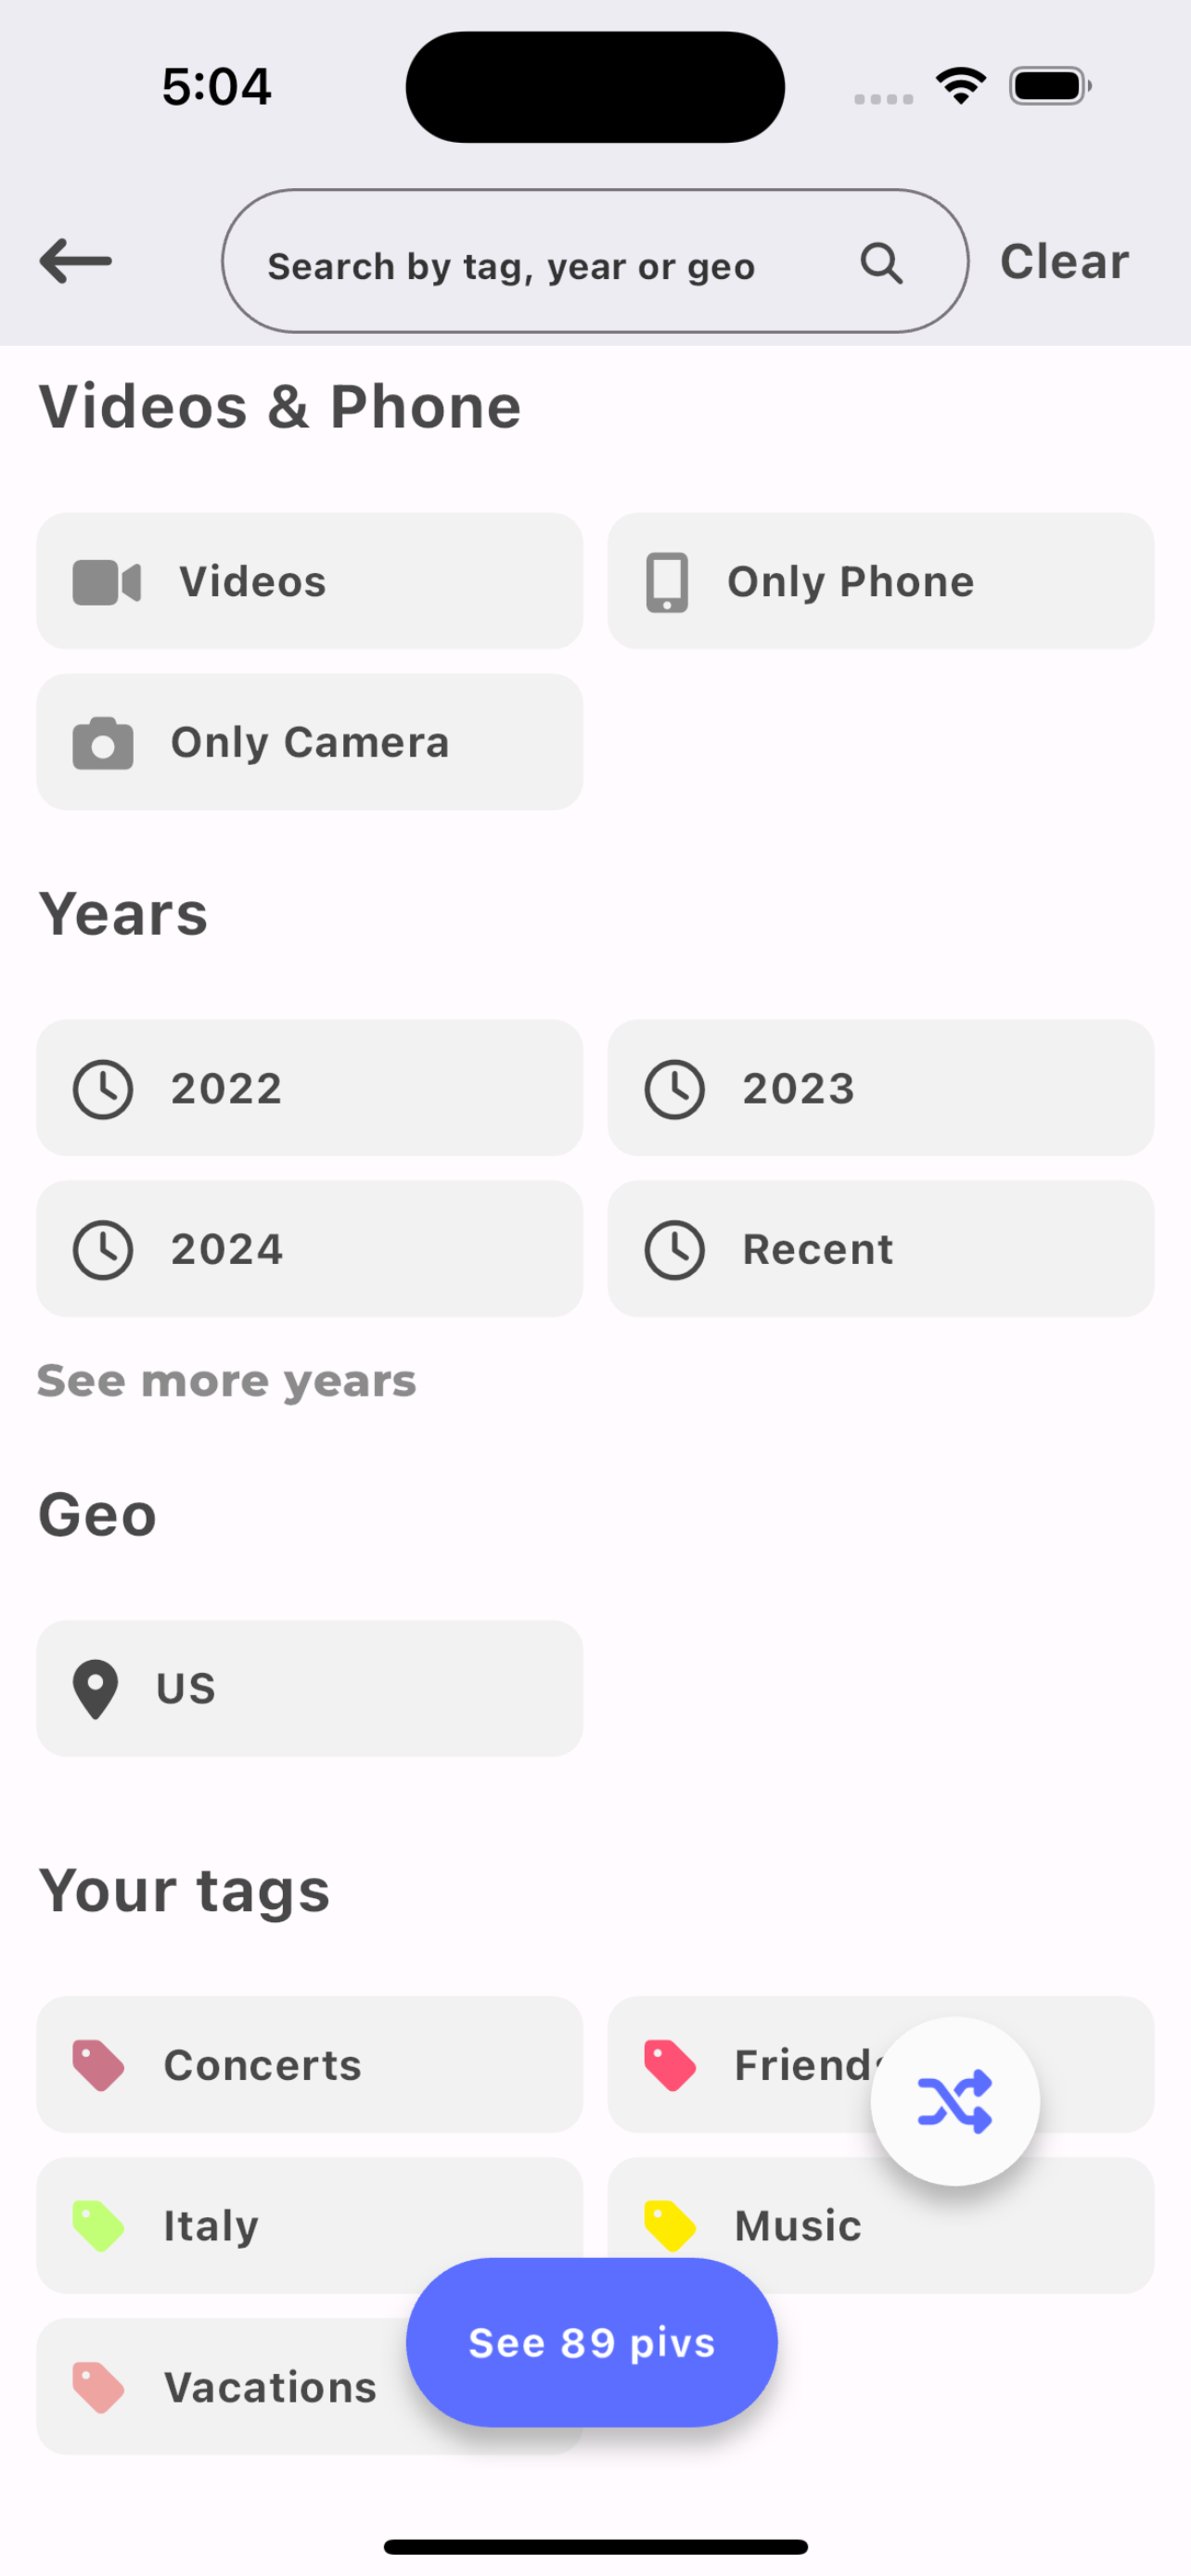The image size is (1191, 2576).
Task: Tap the phone icon beside Only Phone
Action: tap(667, 582)
